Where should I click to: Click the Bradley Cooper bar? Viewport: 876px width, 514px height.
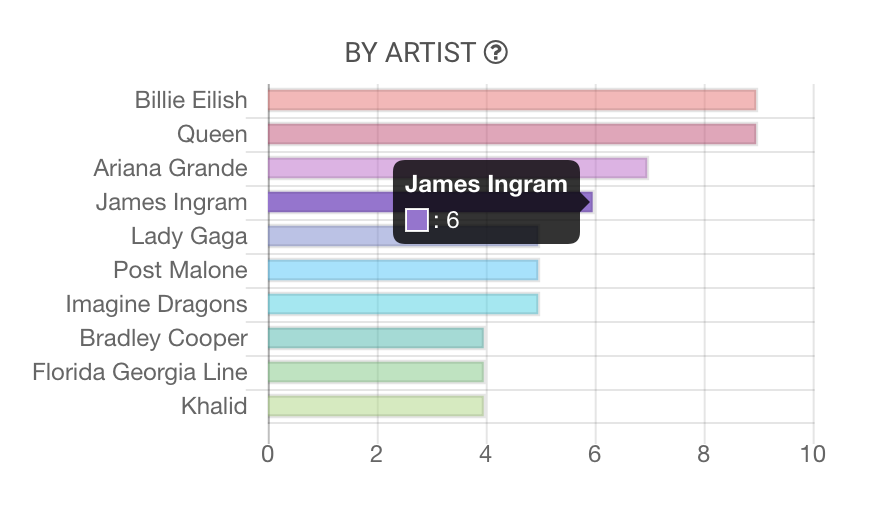[x=376, y=338]
